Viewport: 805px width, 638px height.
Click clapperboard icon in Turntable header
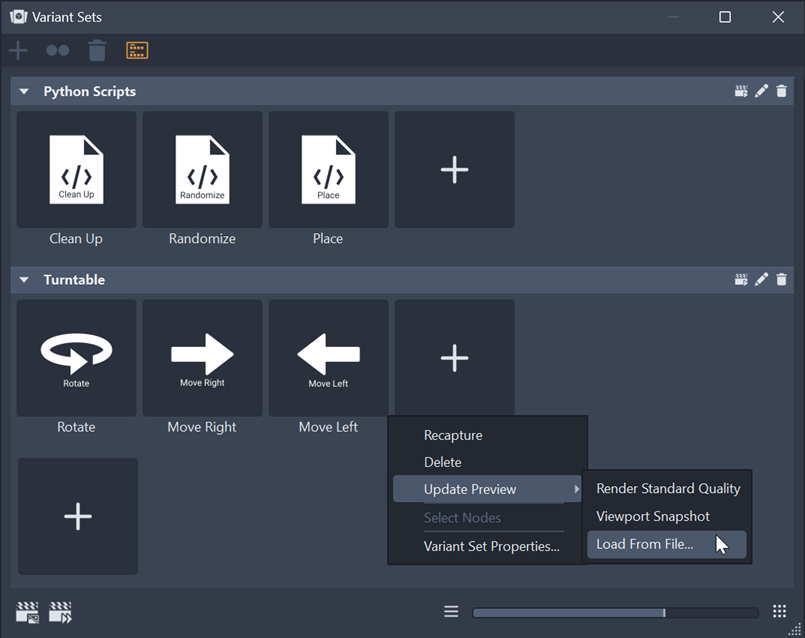741,280
